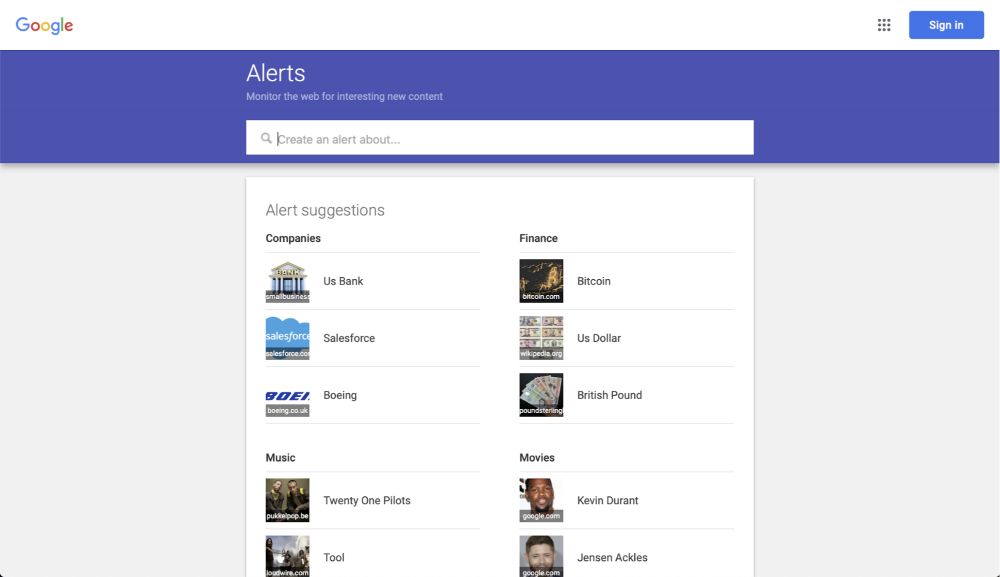Click the Twenty One Pilots thumbnail
This screenshot has width=1000, height=577.
[x=287, y=500]
